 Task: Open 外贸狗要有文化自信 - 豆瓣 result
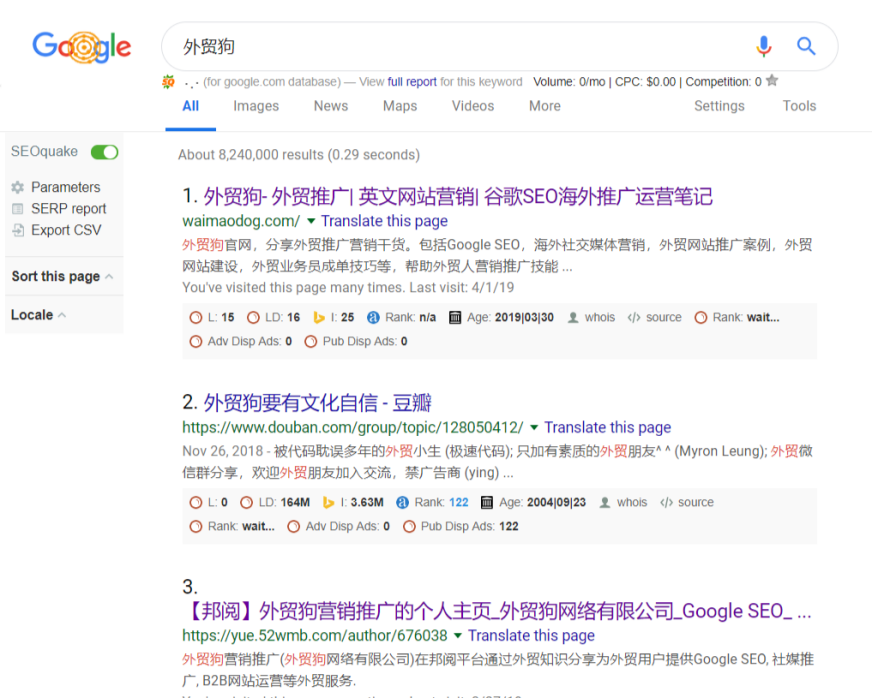pyautogui.click(x=317, y=403)
